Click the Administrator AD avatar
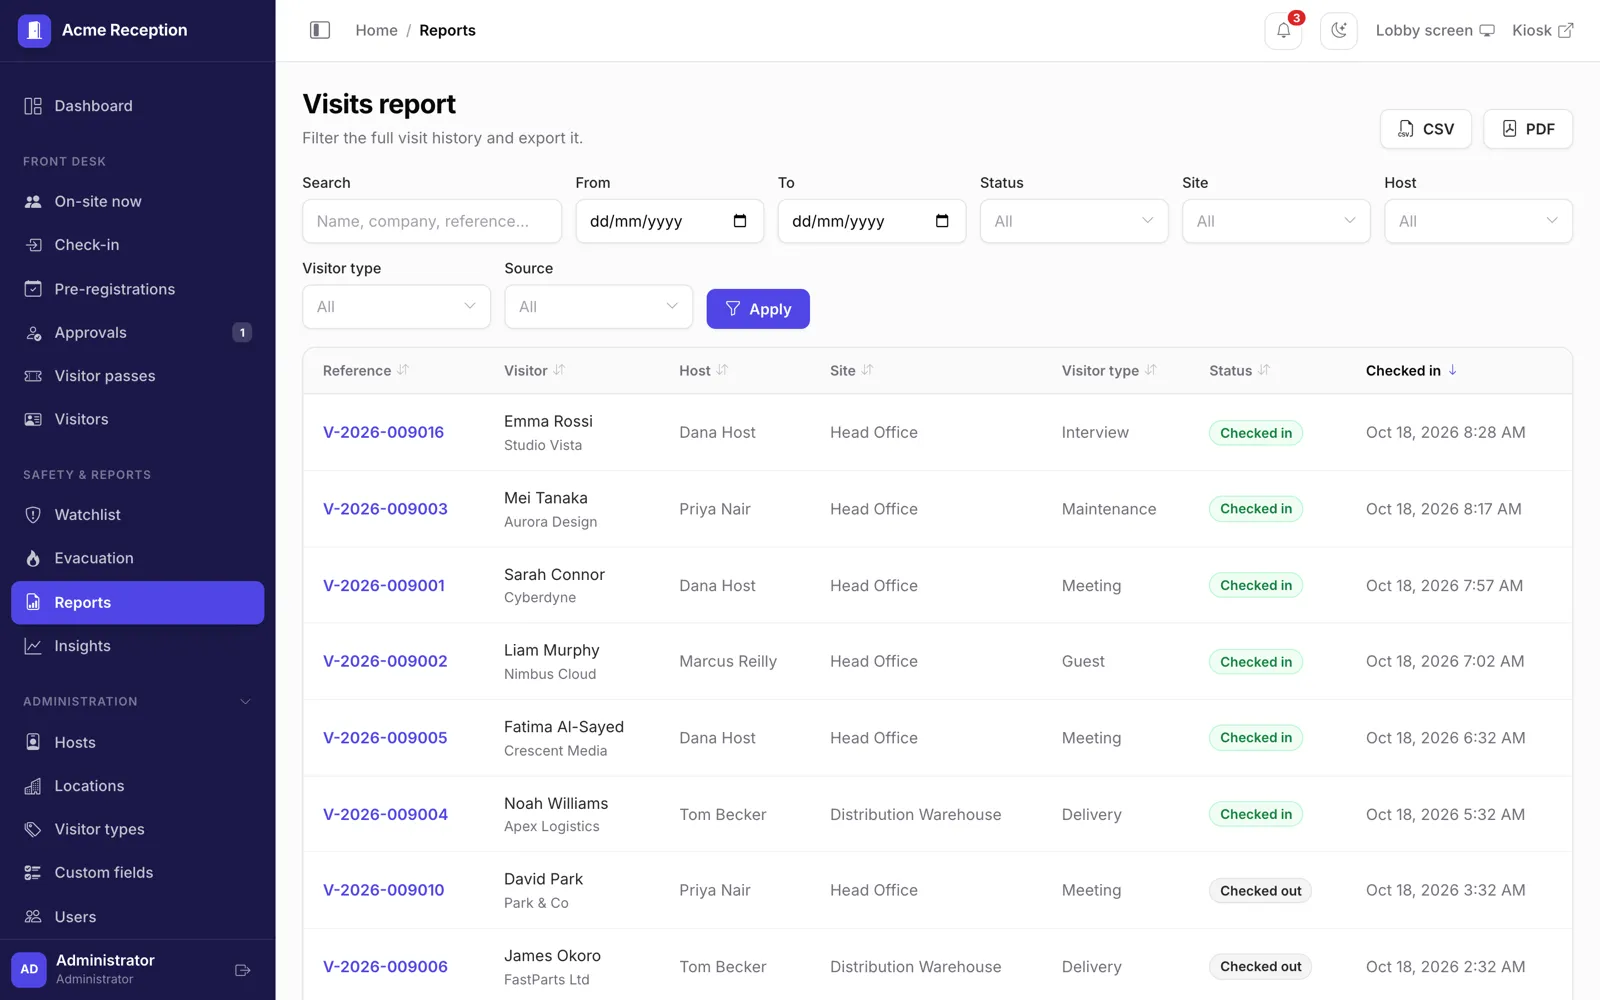This screenshot has height=1000, width=1600. point(29,969)
